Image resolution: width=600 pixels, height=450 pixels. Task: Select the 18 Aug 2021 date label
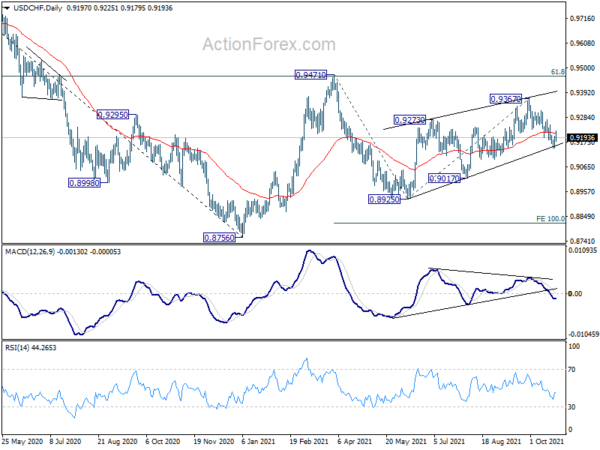pyautogui.click(x=501, y=441)
